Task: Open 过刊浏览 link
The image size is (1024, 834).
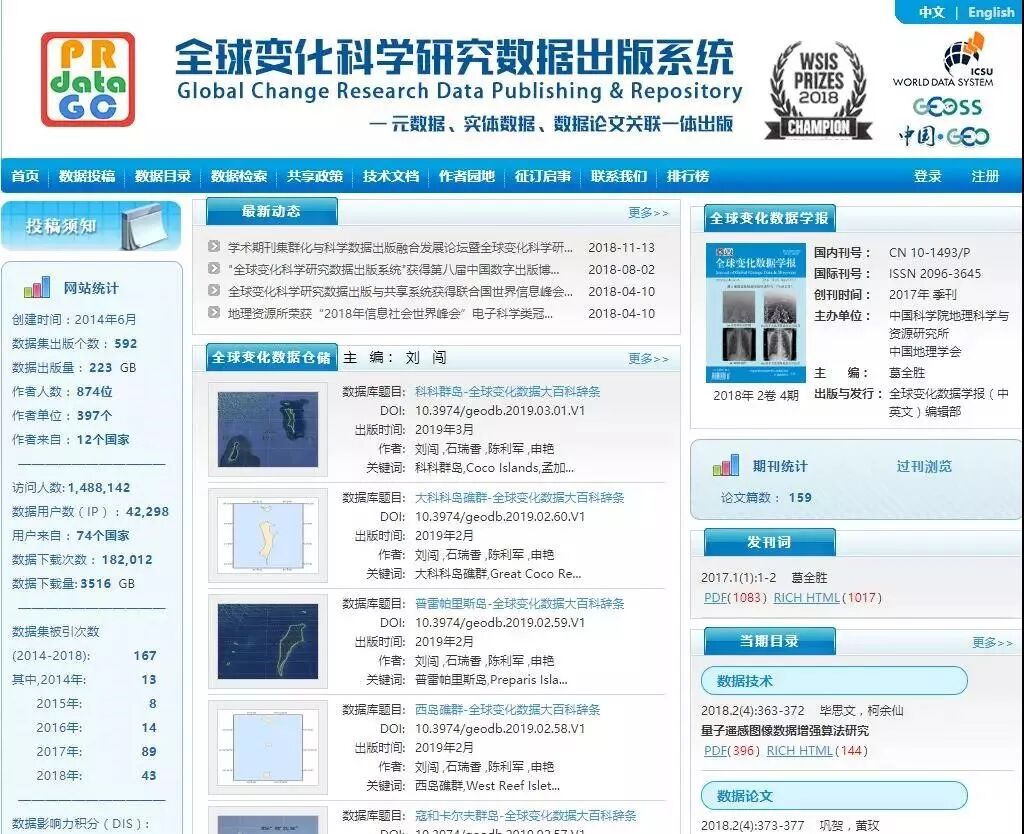Action: tap(923, 466)
